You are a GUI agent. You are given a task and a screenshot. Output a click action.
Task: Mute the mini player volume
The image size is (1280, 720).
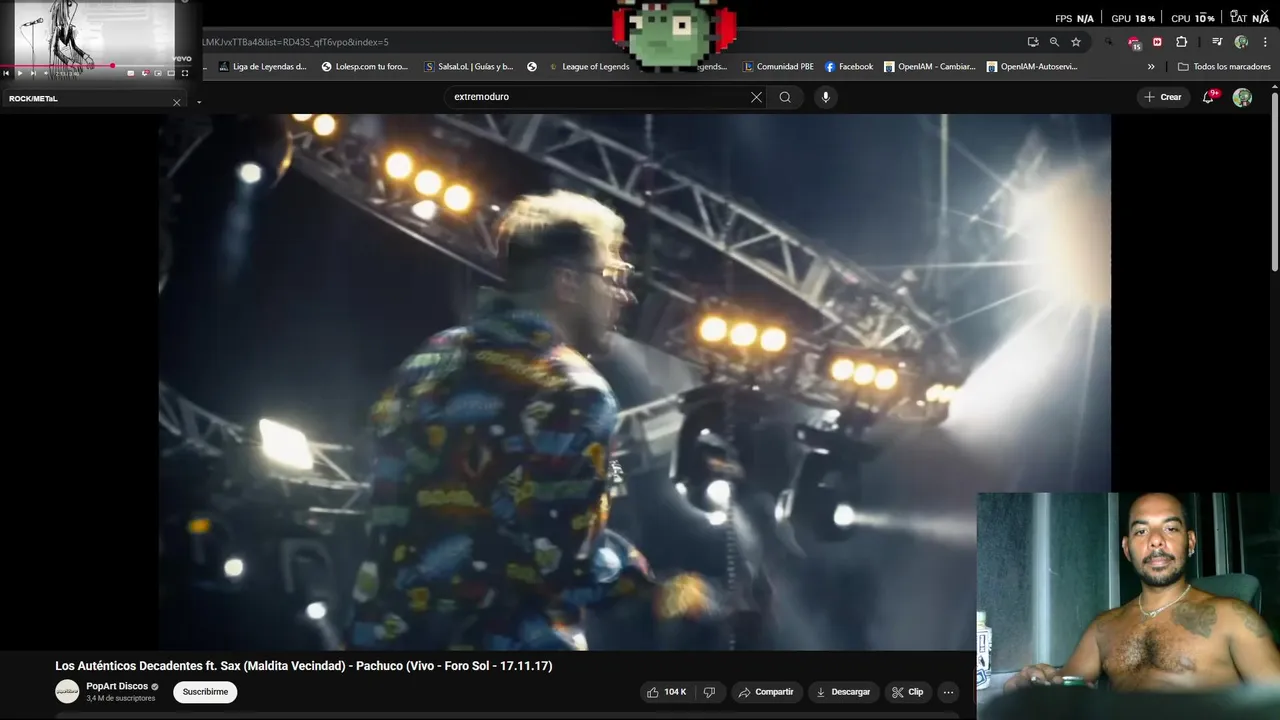coord(46,73)
